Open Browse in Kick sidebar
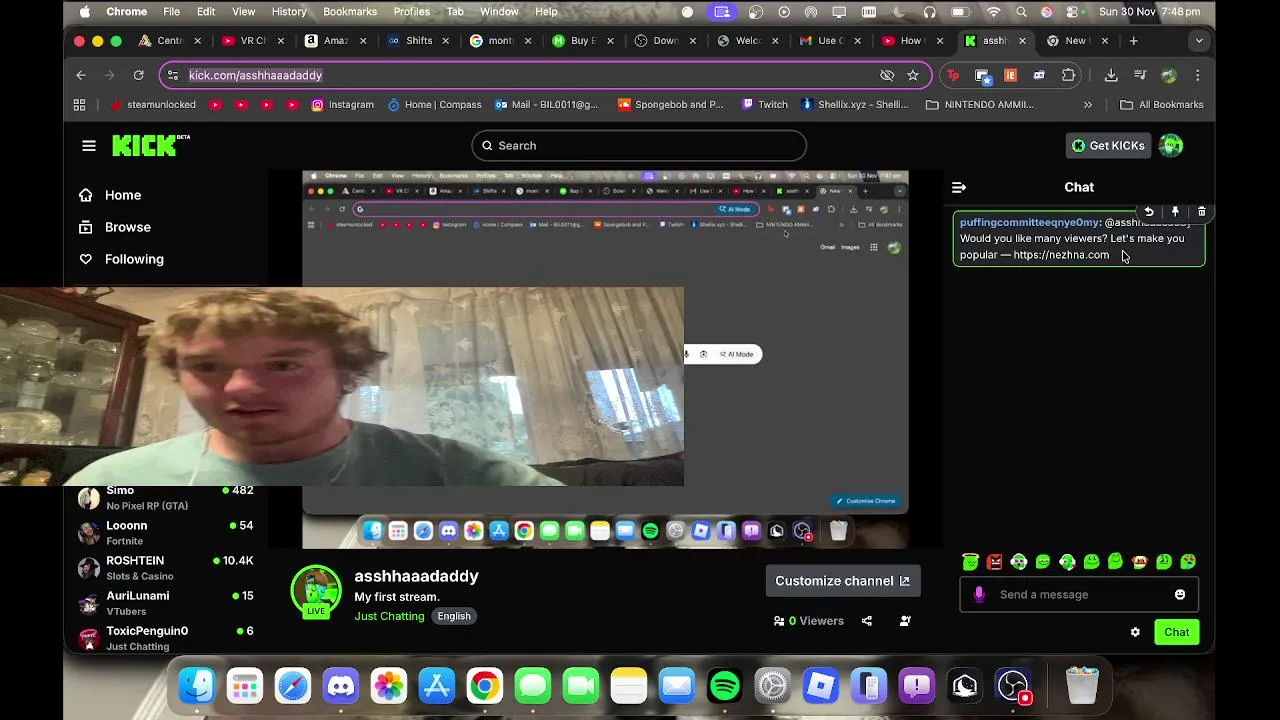Screen dimensions: 1280x720 (x=115, y=227)
